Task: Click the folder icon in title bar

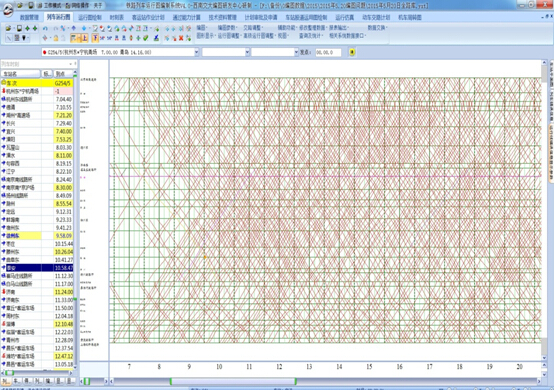Action: point(20,5)
